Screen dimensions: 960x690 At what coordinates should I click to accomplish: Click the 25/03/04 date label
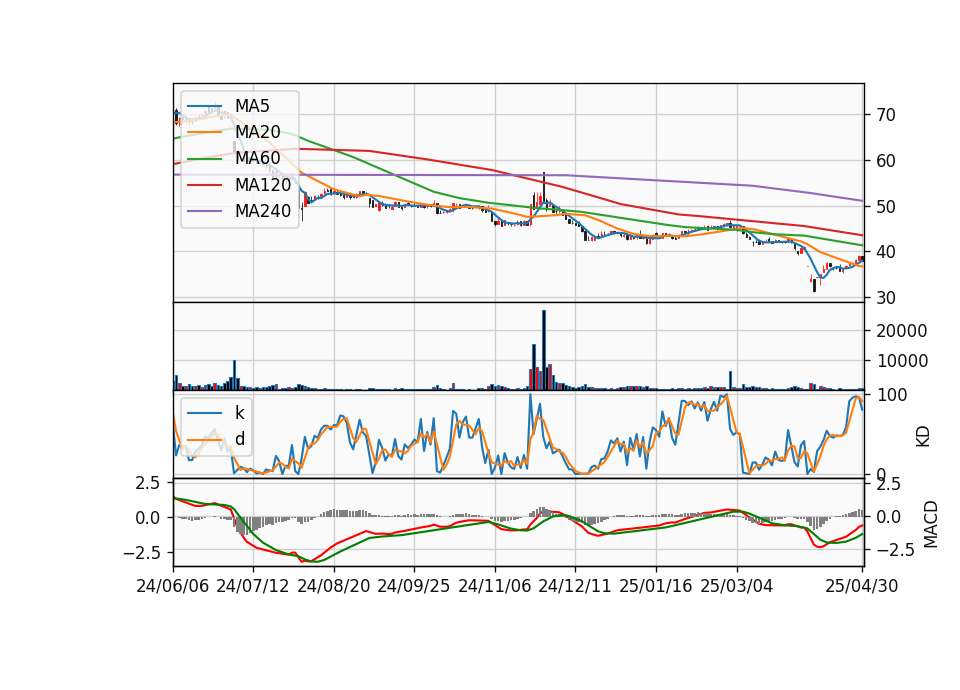coord(737,586)
